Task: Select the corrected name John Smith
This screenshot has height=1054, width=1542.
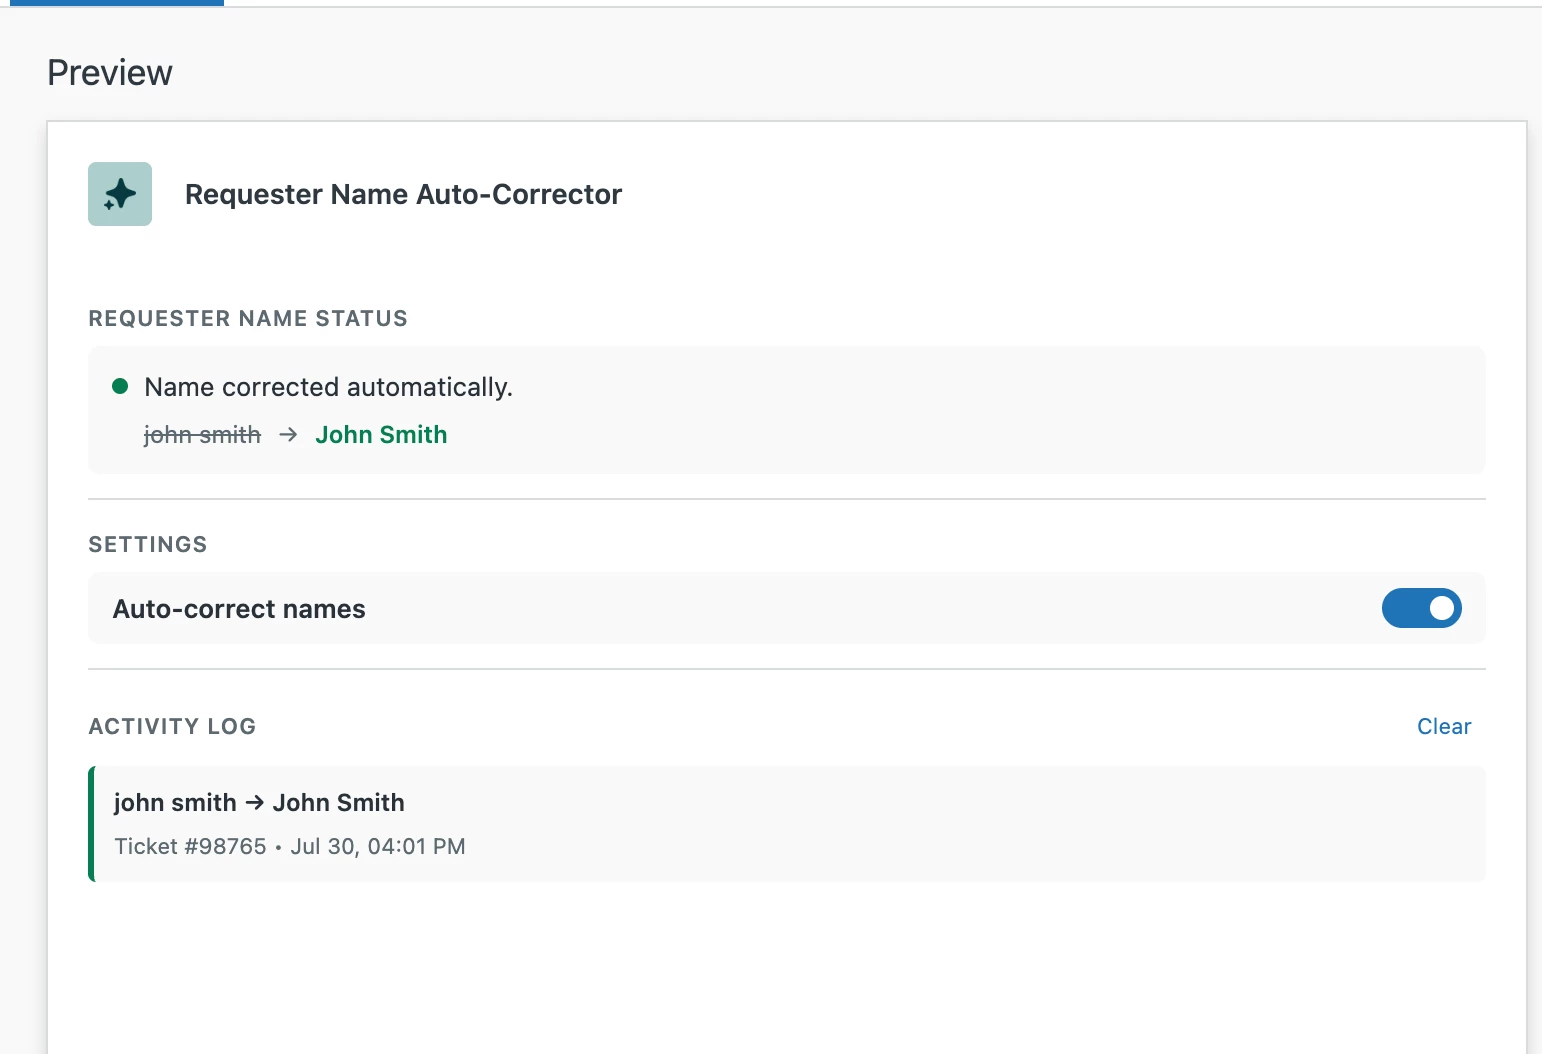Action: [381, 435]
